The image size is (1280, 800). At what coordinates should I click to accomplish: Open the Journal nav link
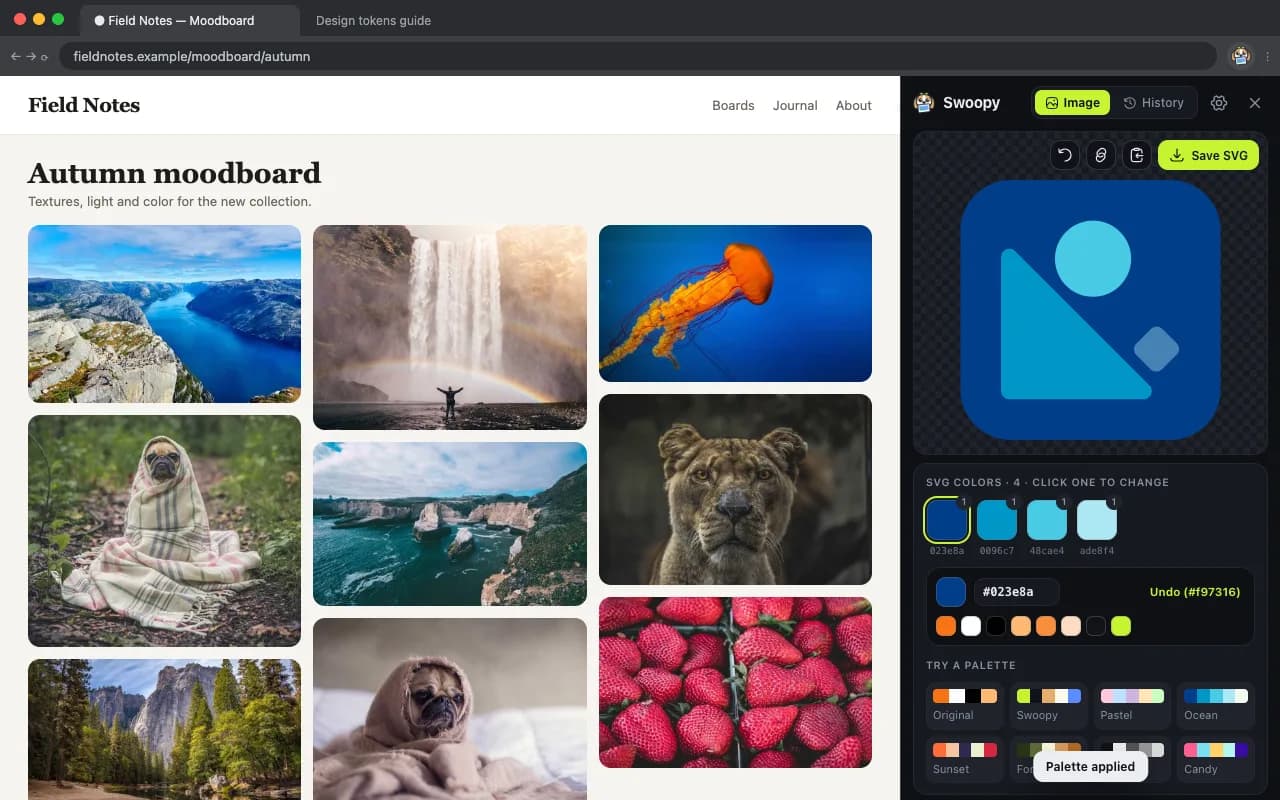click(795, 105)
